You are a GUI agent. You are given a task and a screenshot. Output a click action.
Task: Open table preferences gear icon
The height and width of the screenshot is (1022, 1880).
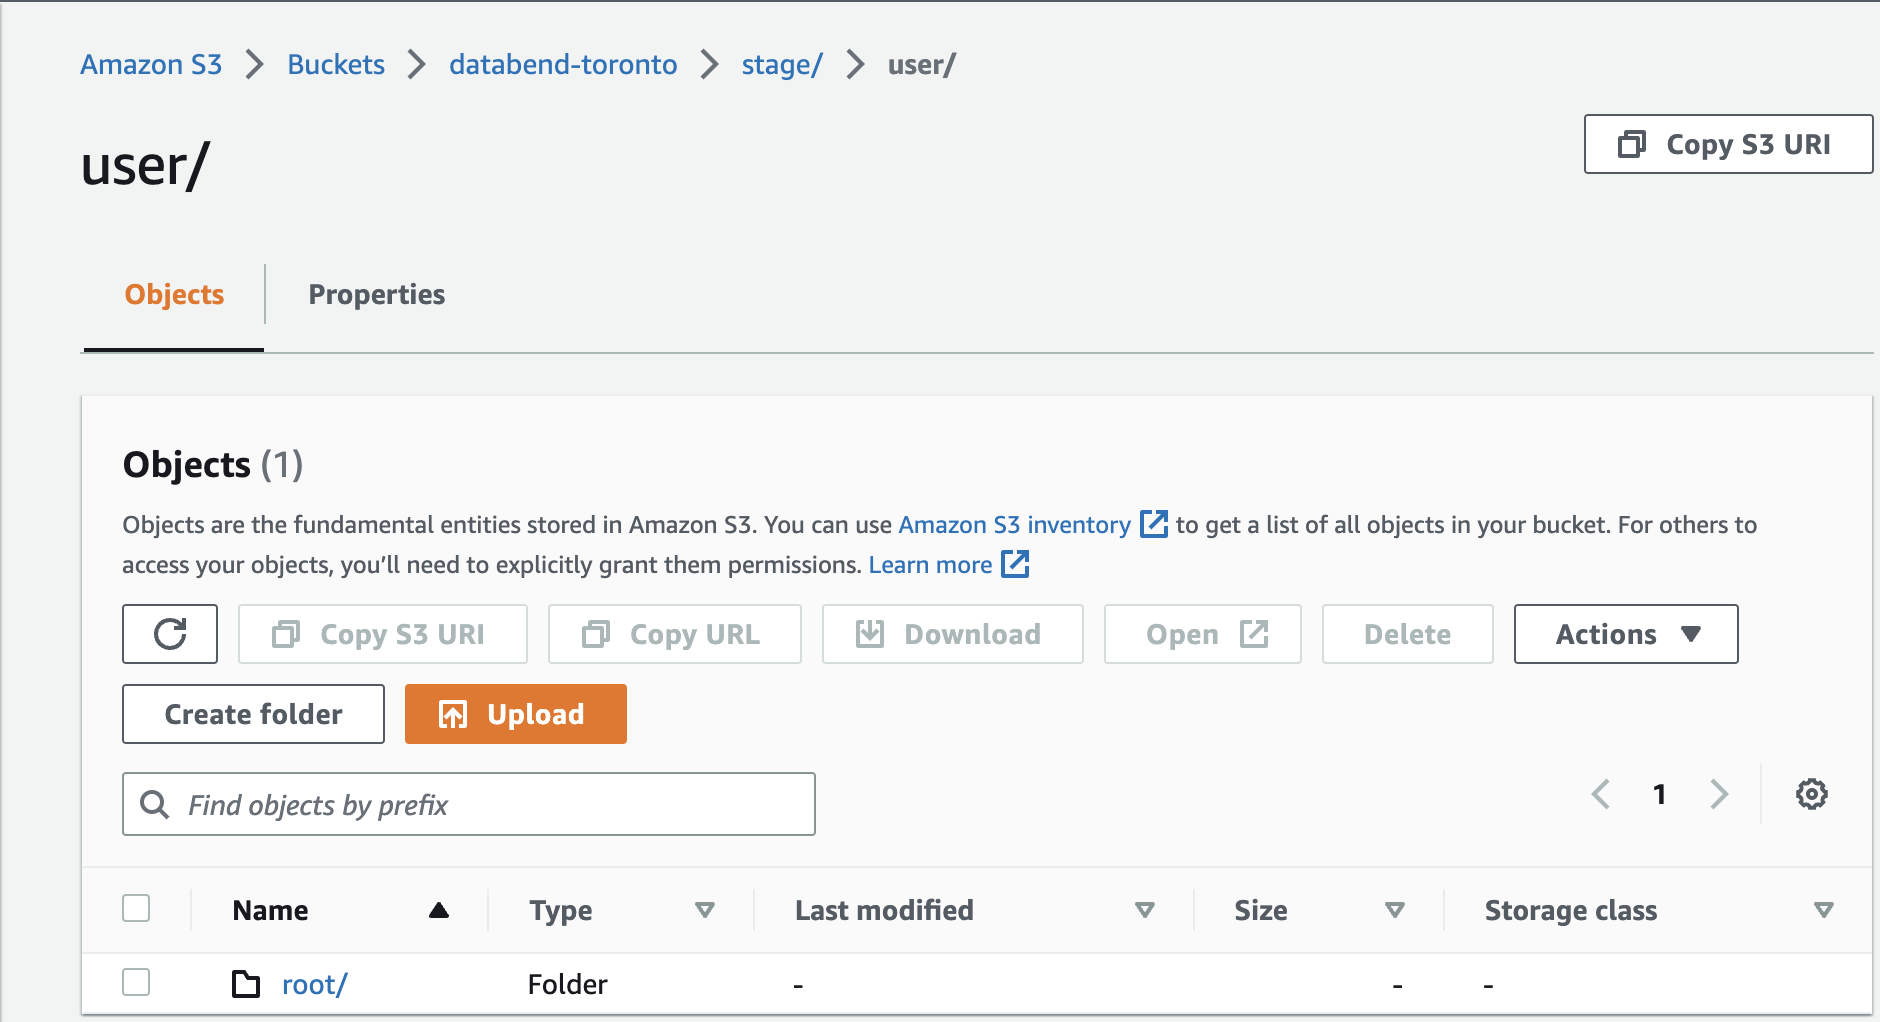click(1811, 794)
